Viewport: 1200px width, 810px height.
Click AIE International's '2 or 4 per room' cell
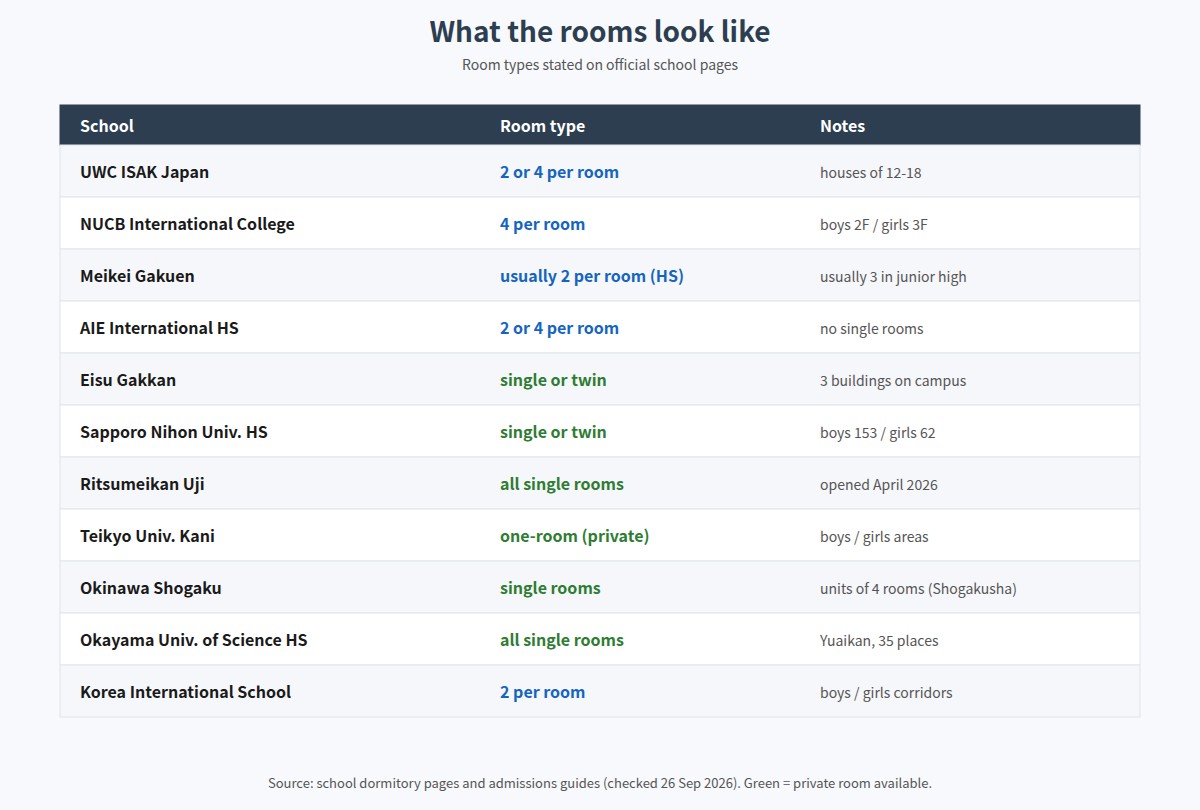pos(560,328)
